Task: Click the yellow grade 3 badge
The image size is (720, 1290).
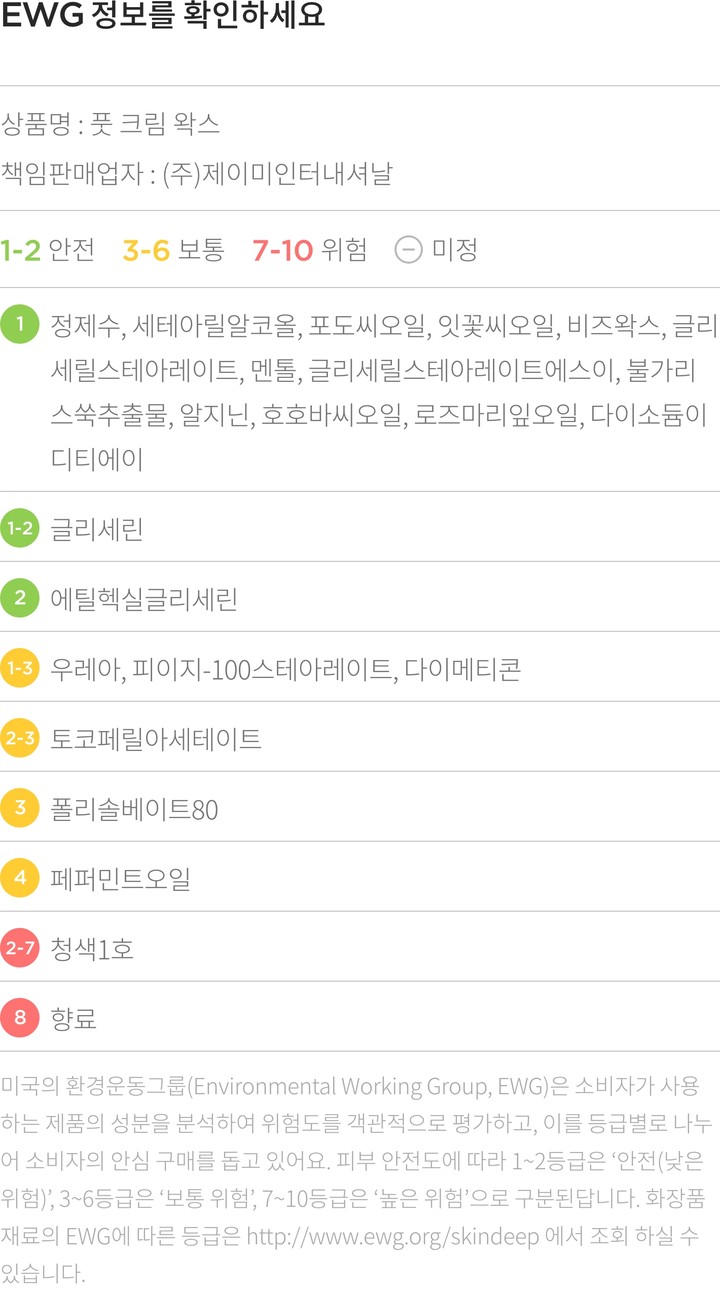Action: pos(20,809)
